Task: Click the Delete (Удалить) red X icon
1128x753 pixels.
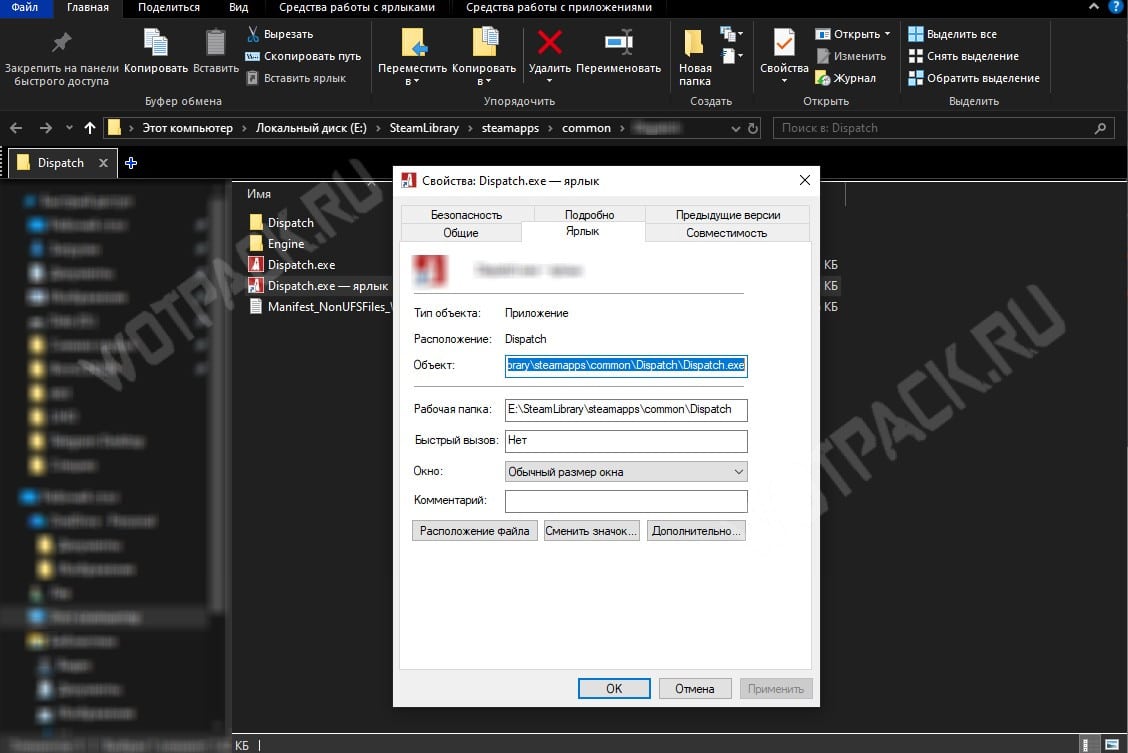Action: pos(549,43)
